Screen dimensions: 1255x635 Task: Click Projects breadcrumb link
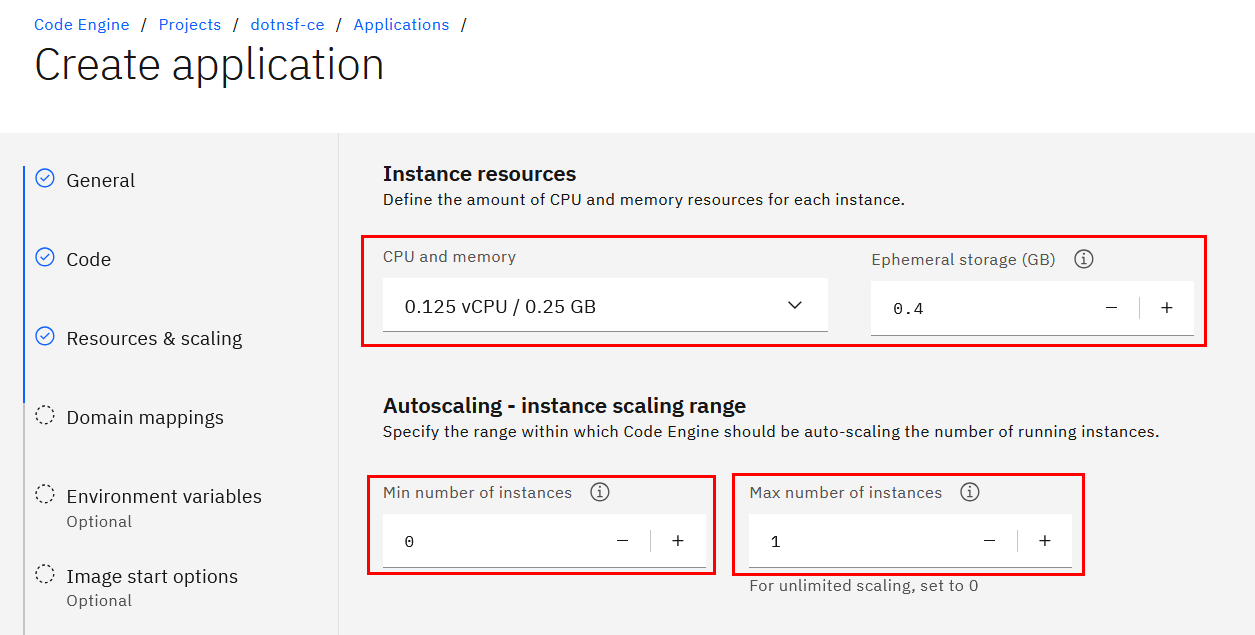(x=190, y=25)
